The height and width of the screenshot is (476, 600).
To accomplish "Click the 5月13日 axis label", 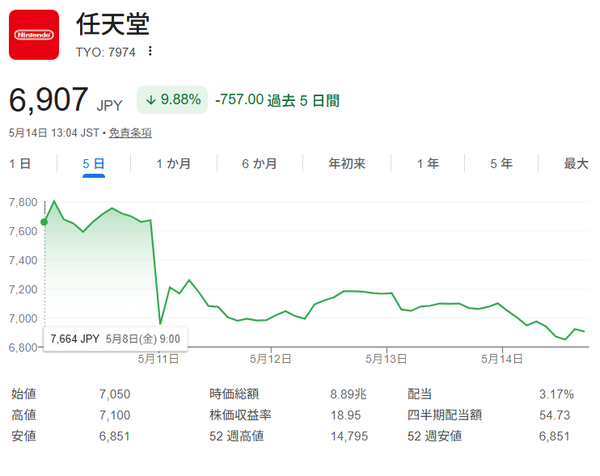I will tap(386, 359).
